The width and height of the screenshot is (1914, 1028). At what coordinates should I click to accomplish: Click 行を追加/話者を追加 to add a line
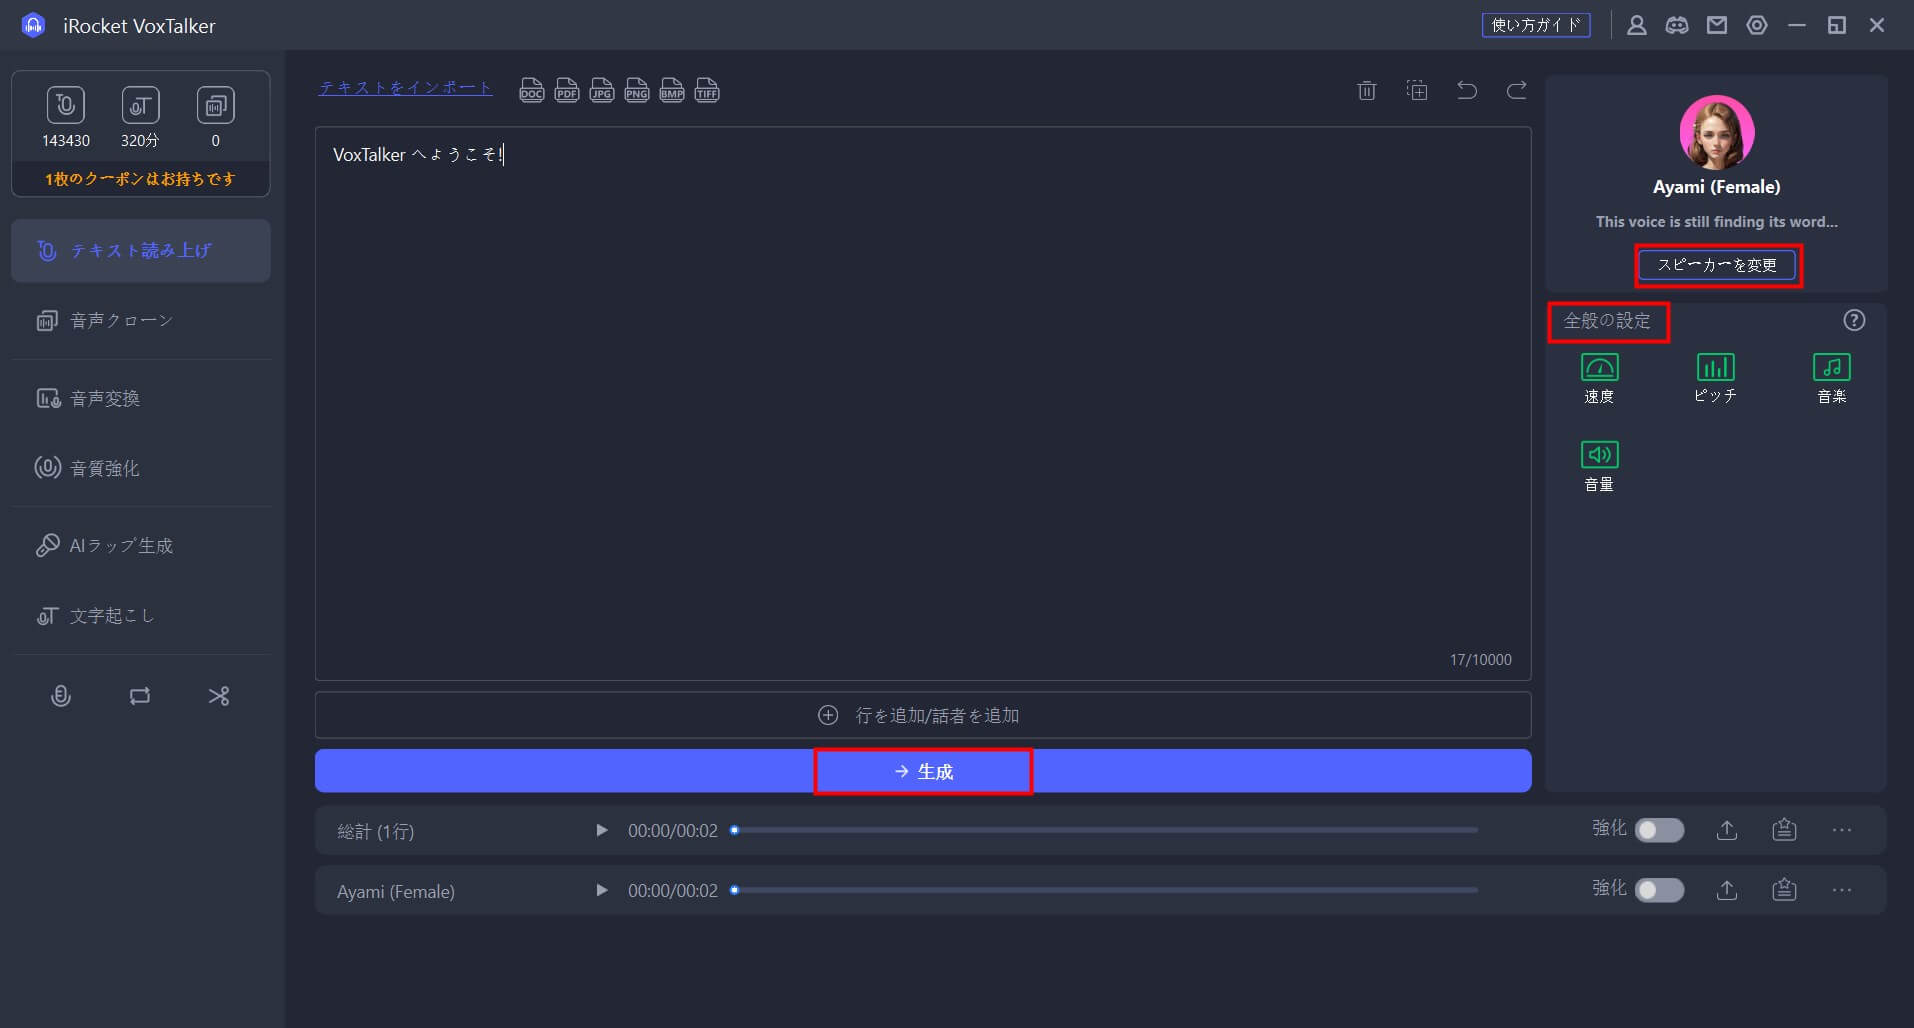pyautogui.click(x=923, y=715)
